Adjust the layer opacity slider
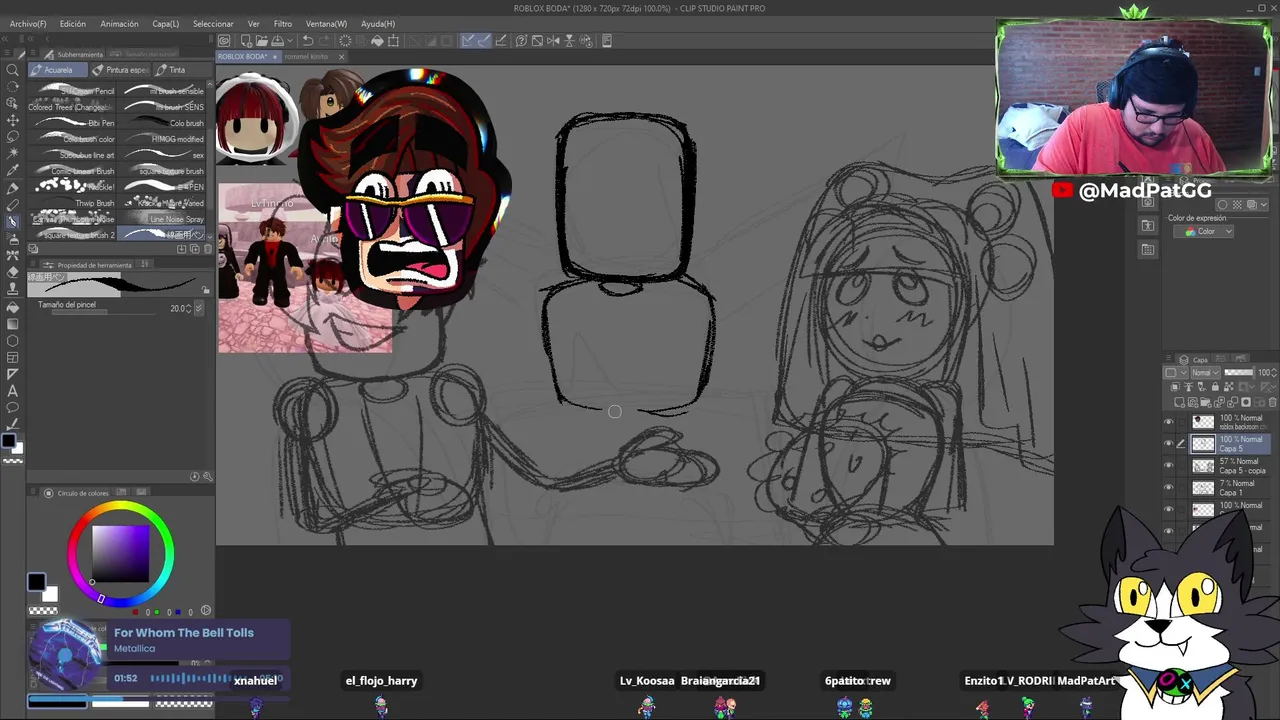The height and width of the screenshot is (720, 1280). pyautogui.click(x=1239, y=373)
